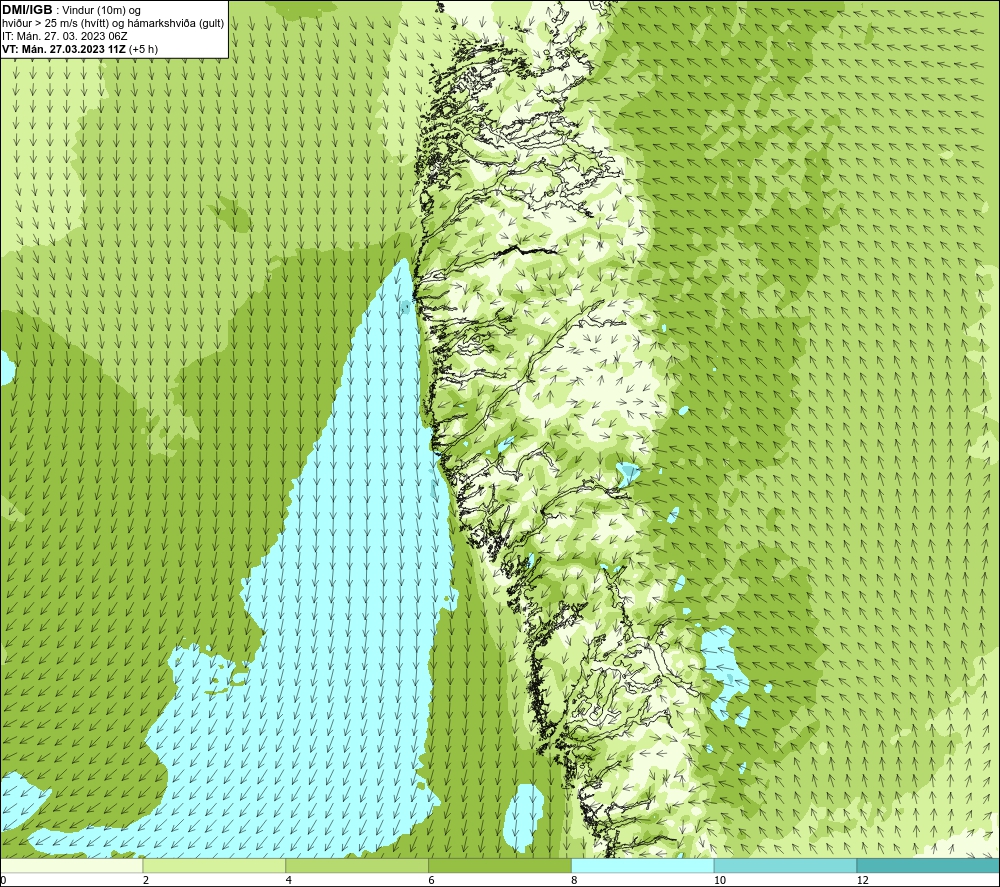The height and width of the screenshot is (887, 1000).
Task: Pick the darkest teal scale segment above 12
Action: click(x=929, y=866)
